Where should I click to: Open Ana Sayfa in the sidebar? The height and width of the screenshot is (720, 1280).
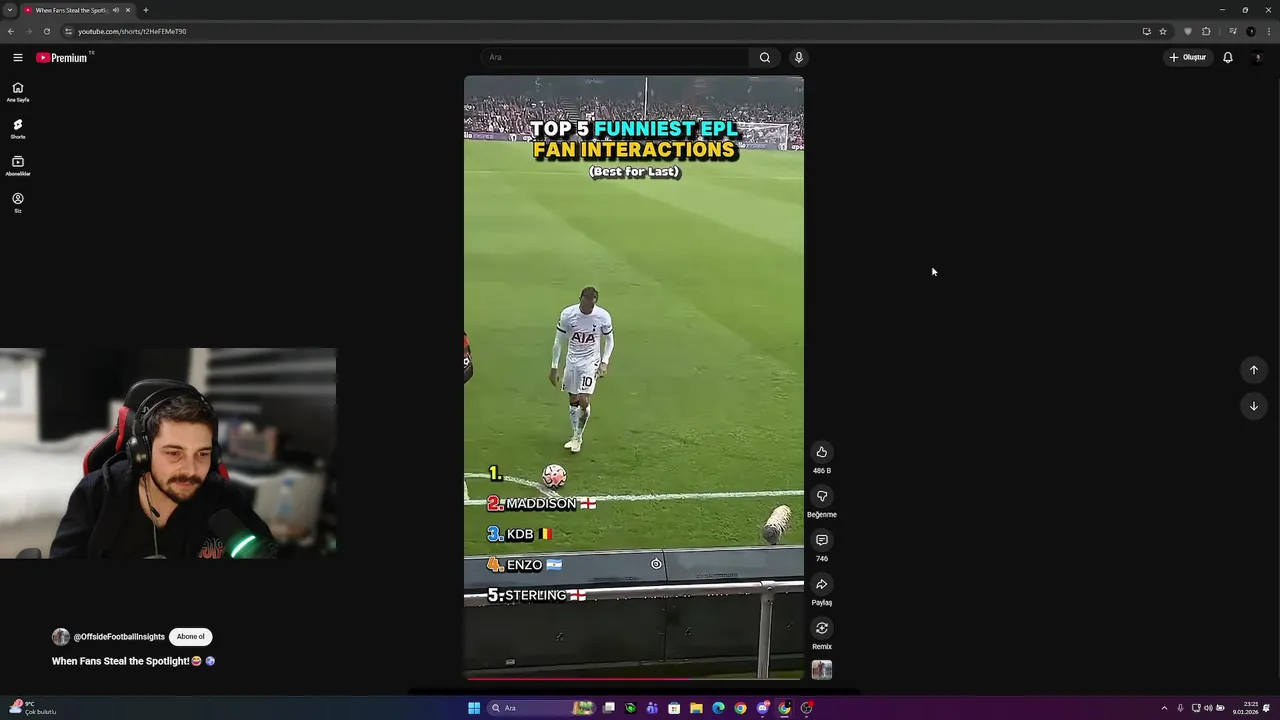(18, 92)
